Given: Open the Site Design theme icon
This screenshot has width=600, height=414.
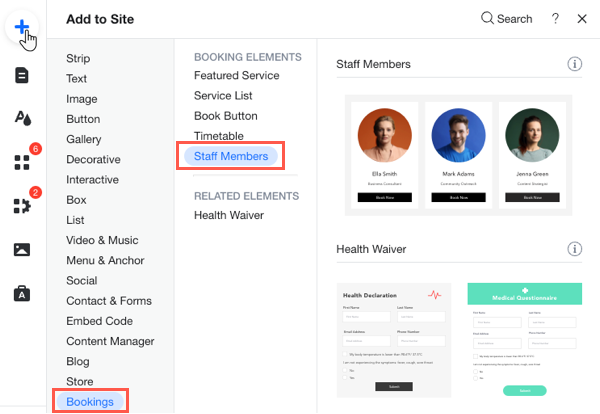Looking at the screenshot, I should tap(22, 119).
